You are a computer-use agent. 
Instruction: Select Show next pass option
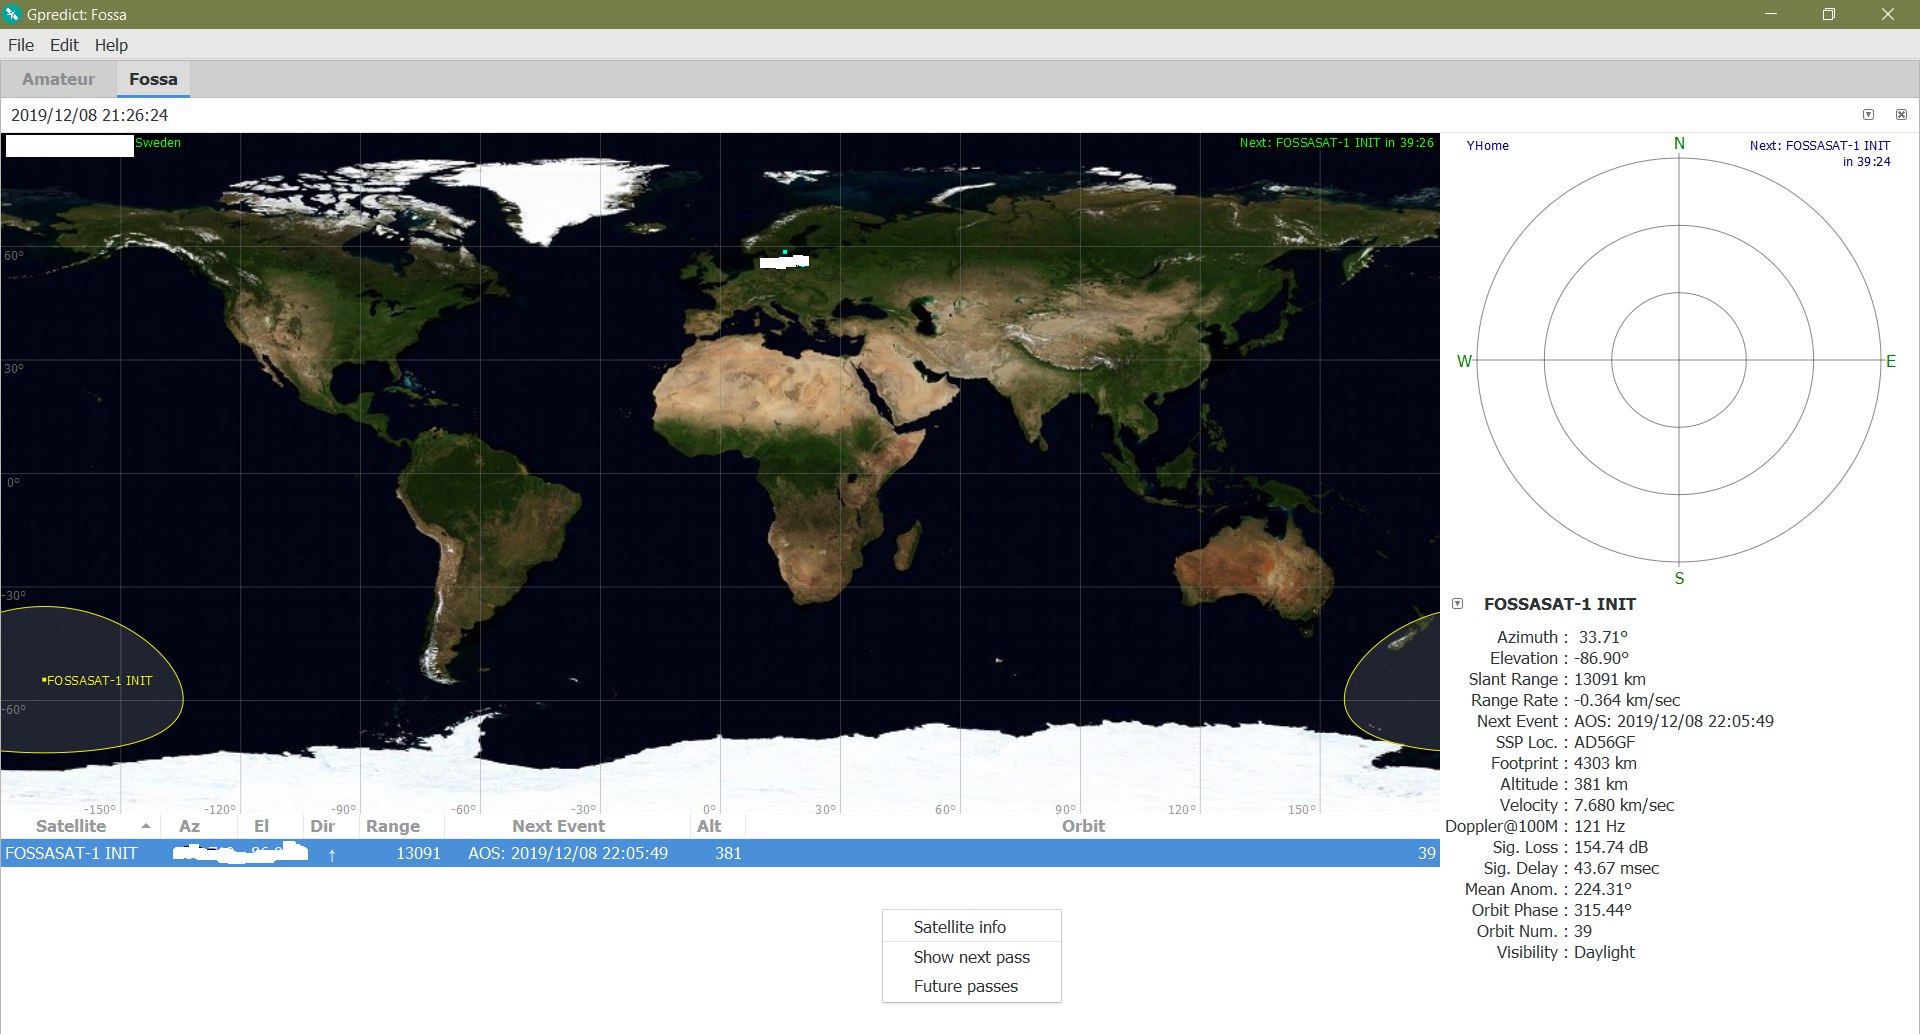pyautogui.click(x=971, y=957)
